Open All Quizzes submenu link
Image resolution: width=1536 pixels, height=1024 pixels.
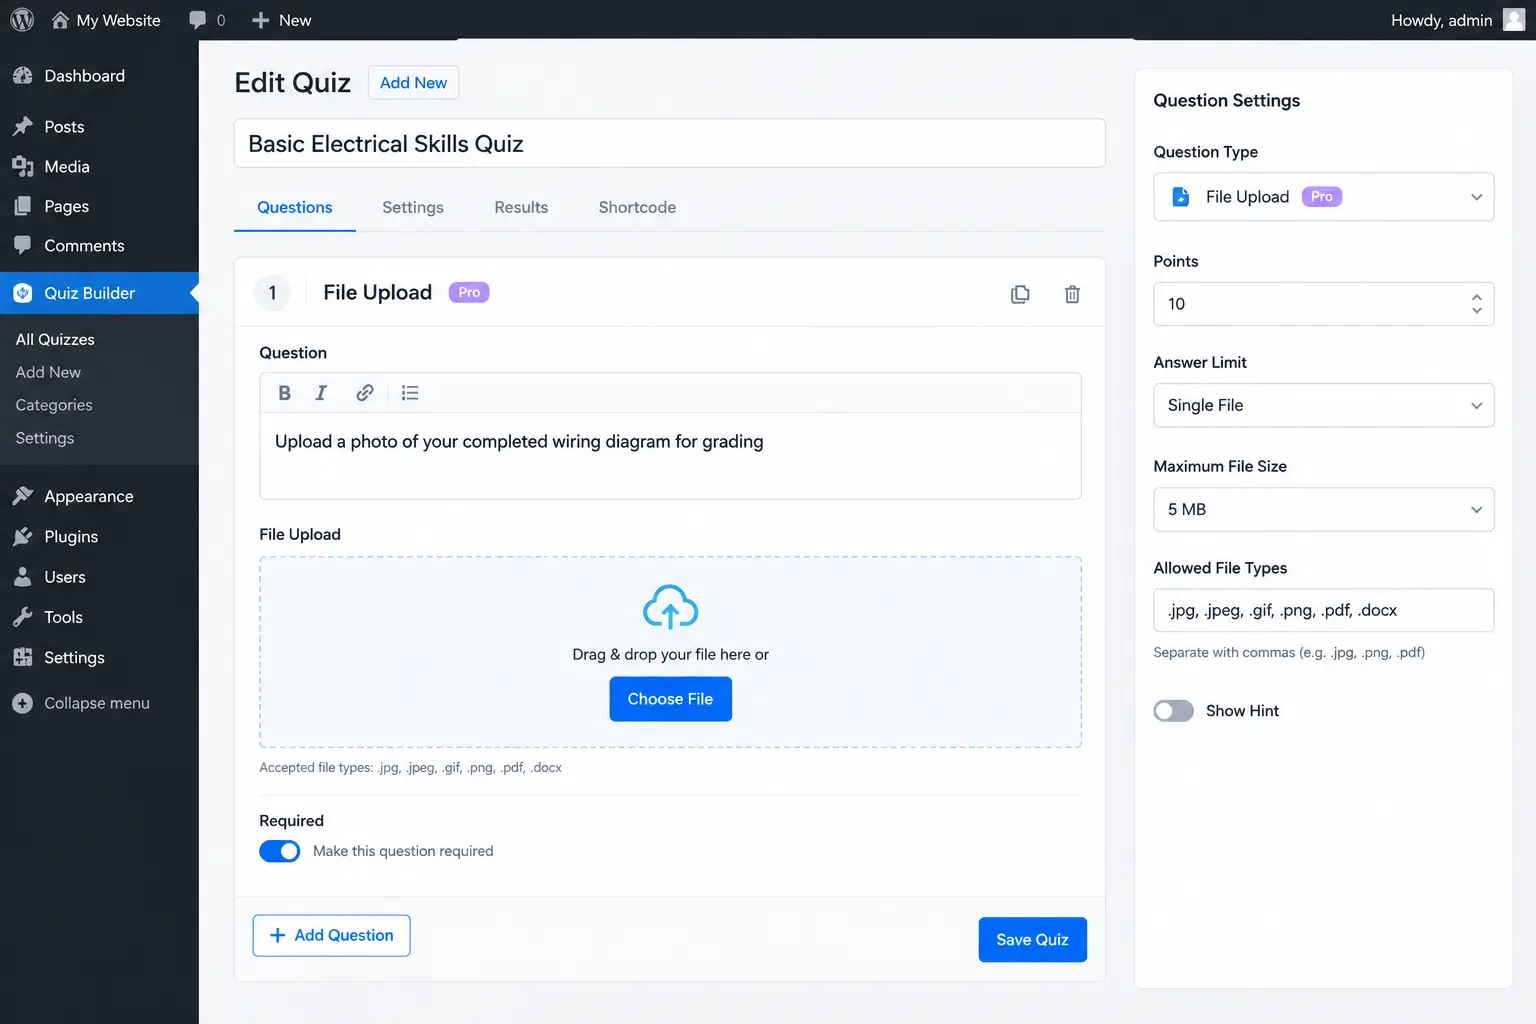(x=55, y=339)
